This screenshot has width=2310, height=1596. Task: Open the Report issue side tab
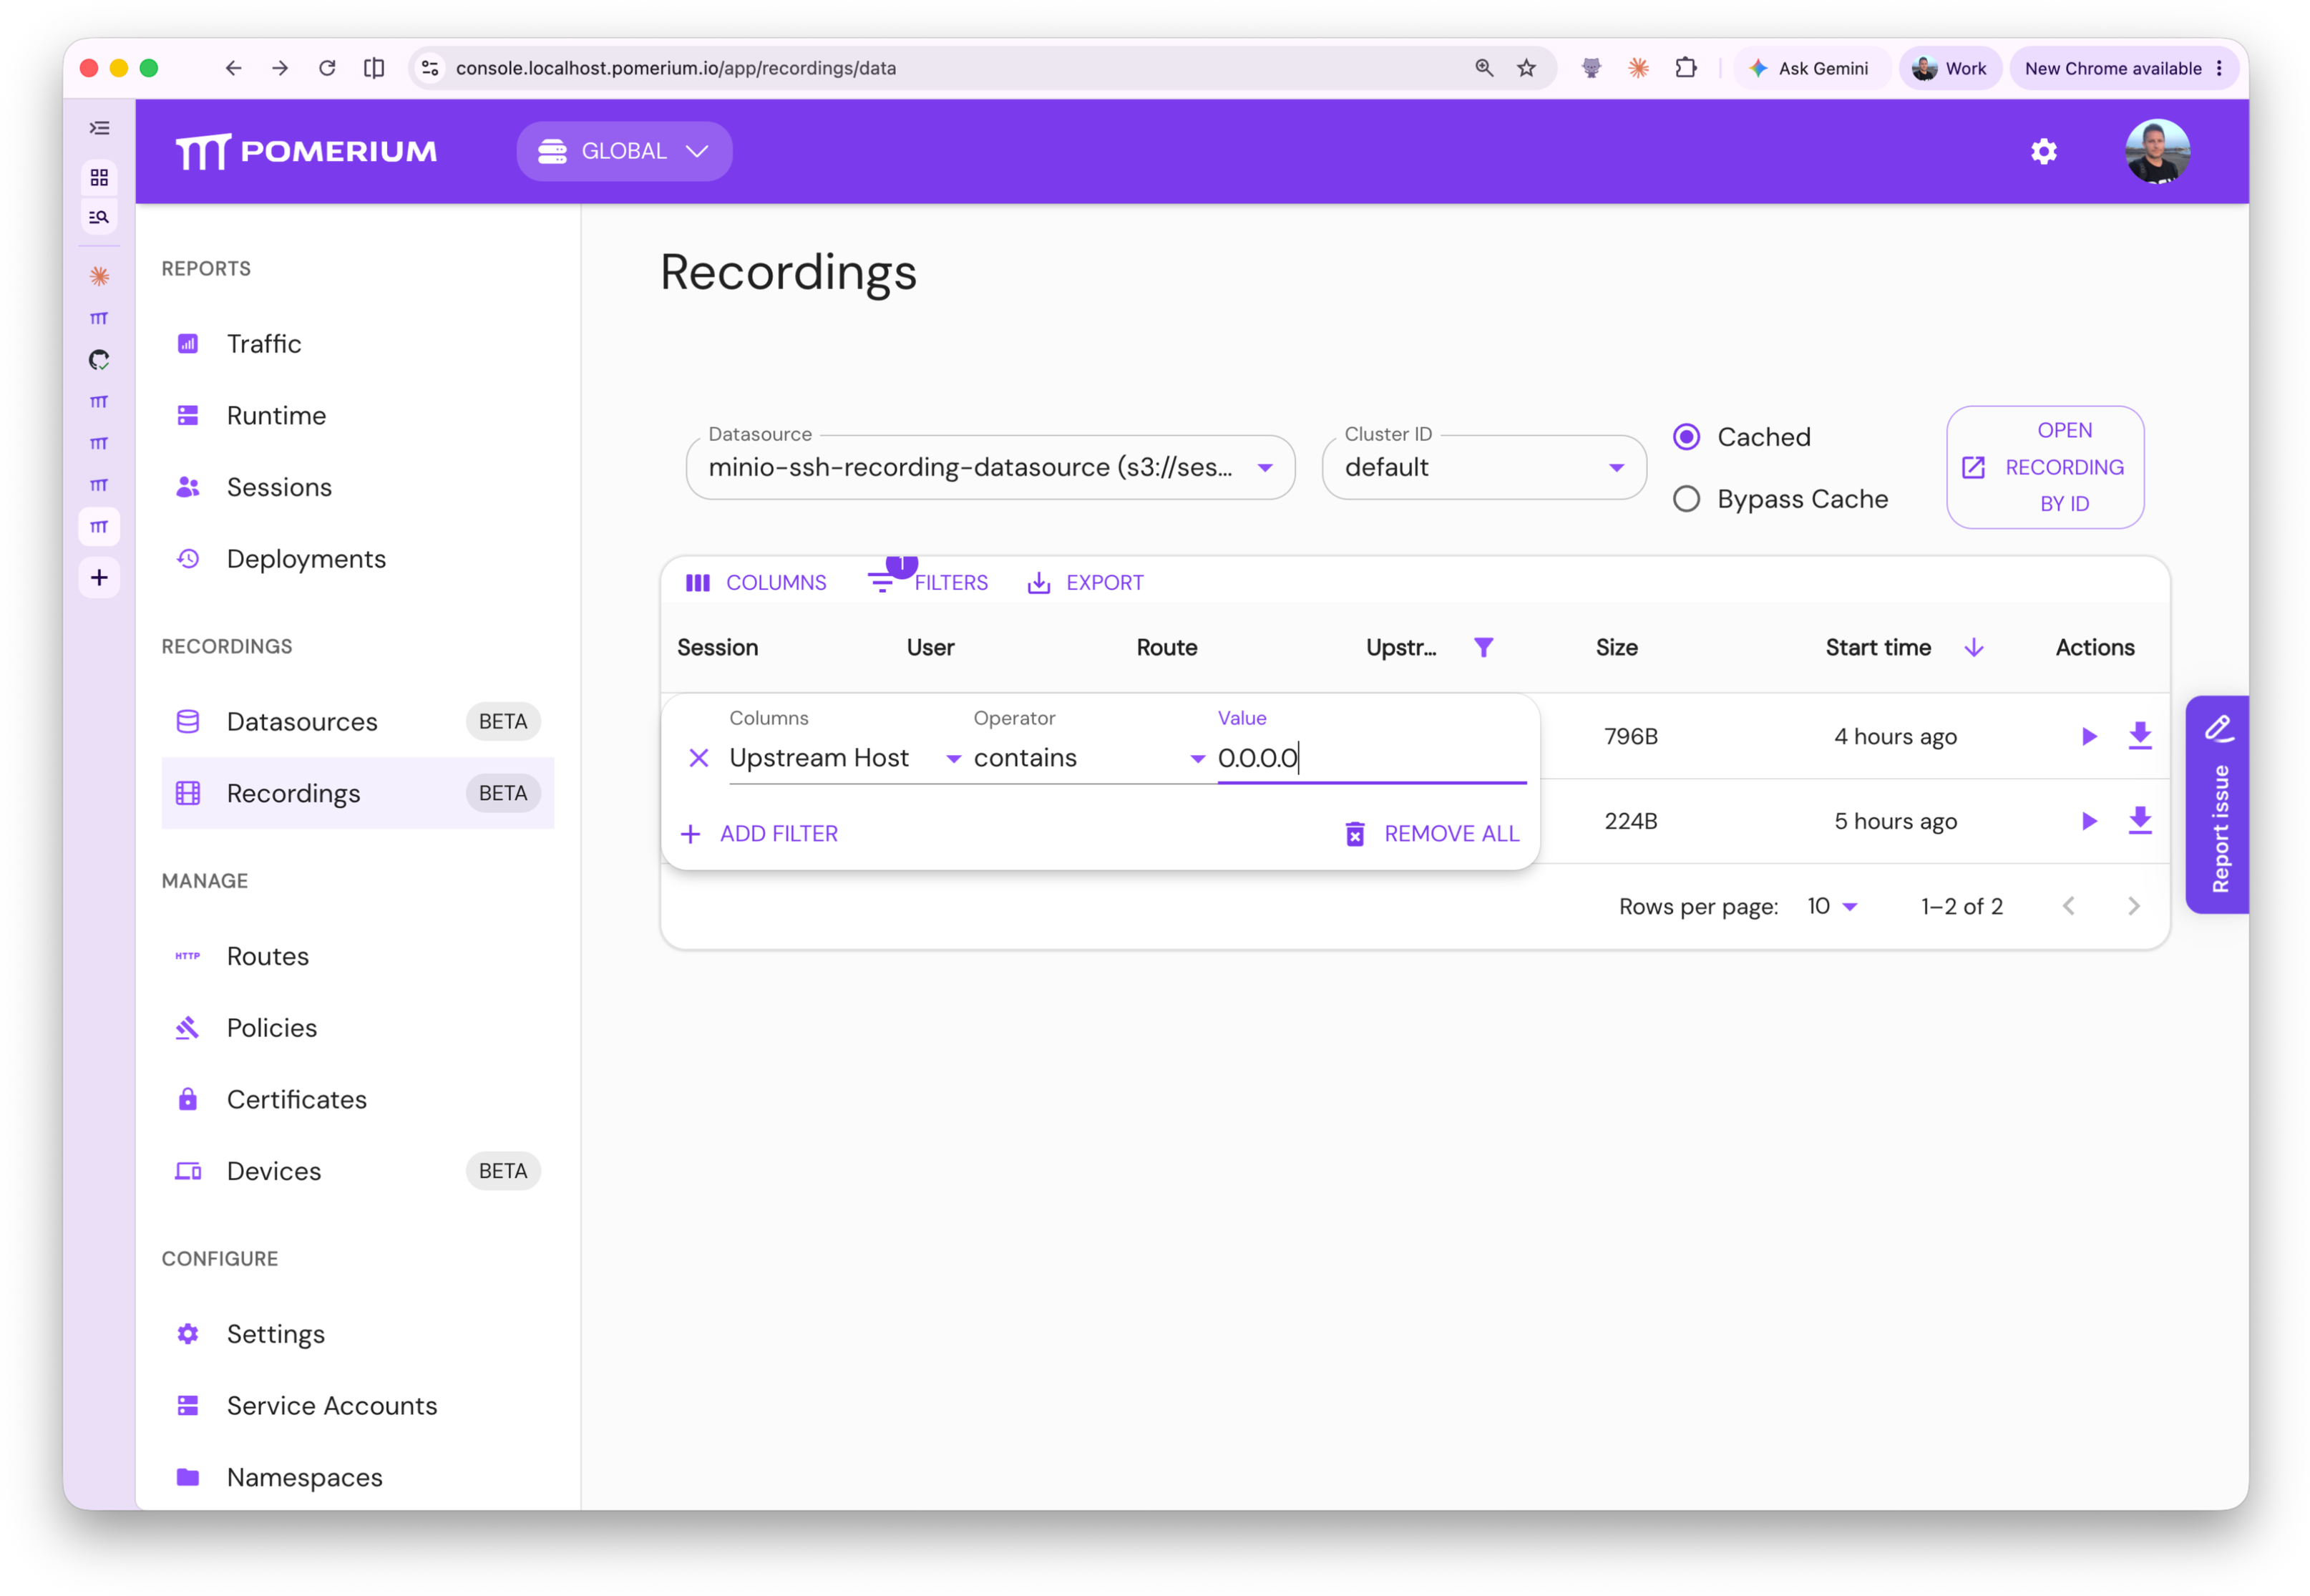(x=2218, y=804)
